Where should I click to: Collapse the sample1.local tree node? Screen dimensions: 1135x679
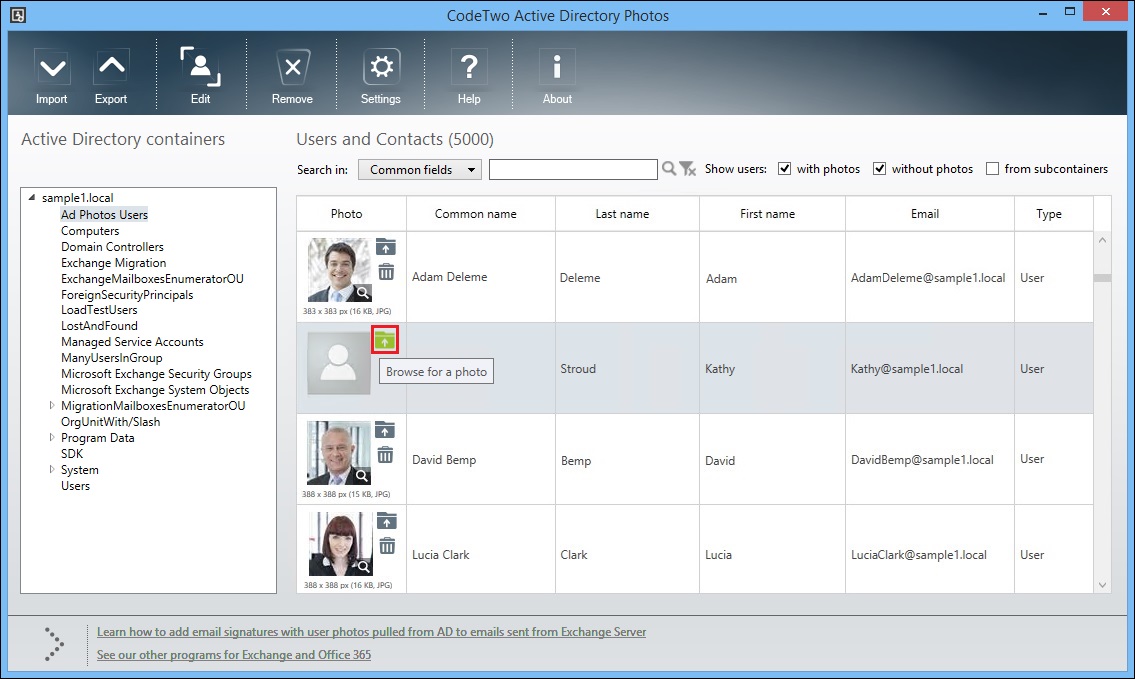point(32,198)
